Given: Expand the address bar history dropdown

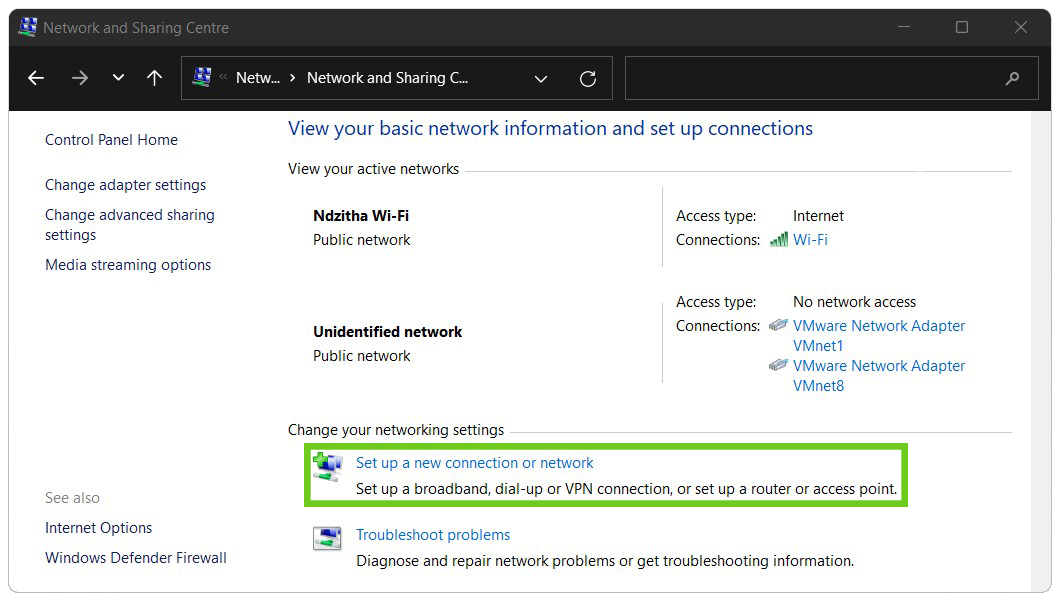Looking at the screenshot, I should pos(541,78).
